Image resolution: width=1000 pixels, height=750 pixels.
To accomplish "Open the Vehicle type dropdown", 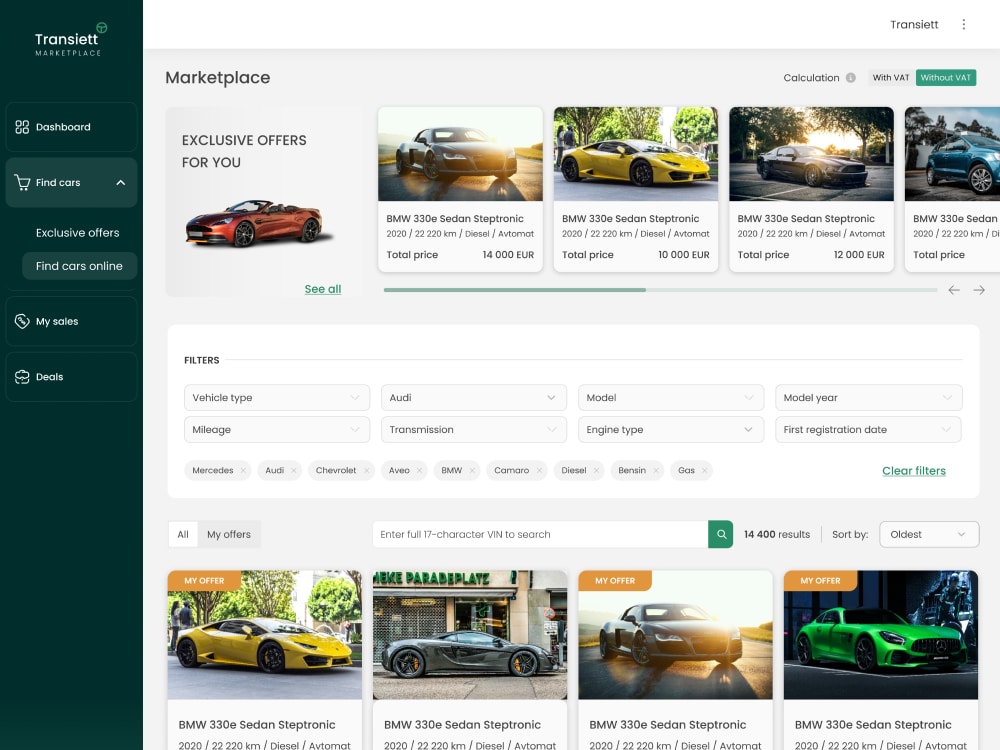I will 277,397.
